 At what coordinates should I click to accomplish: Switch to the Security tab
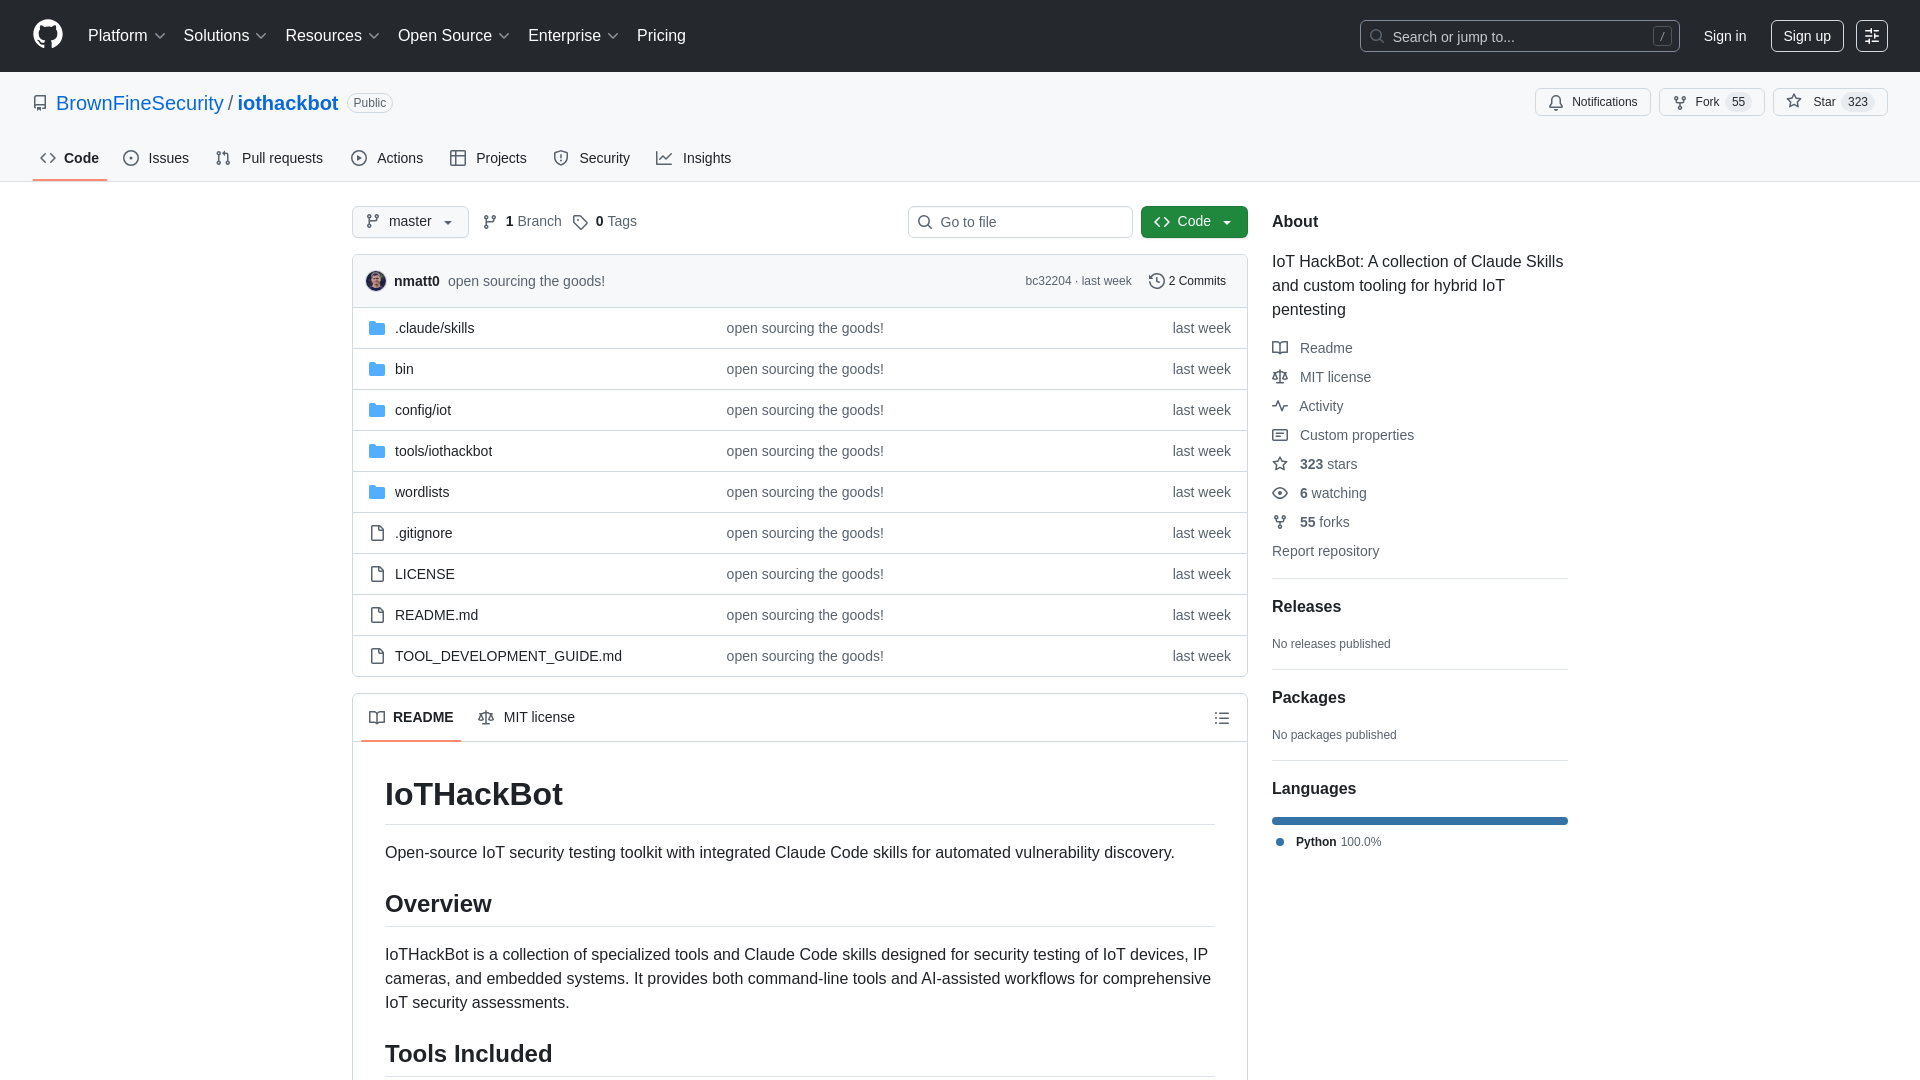click(x=591, y=158)
